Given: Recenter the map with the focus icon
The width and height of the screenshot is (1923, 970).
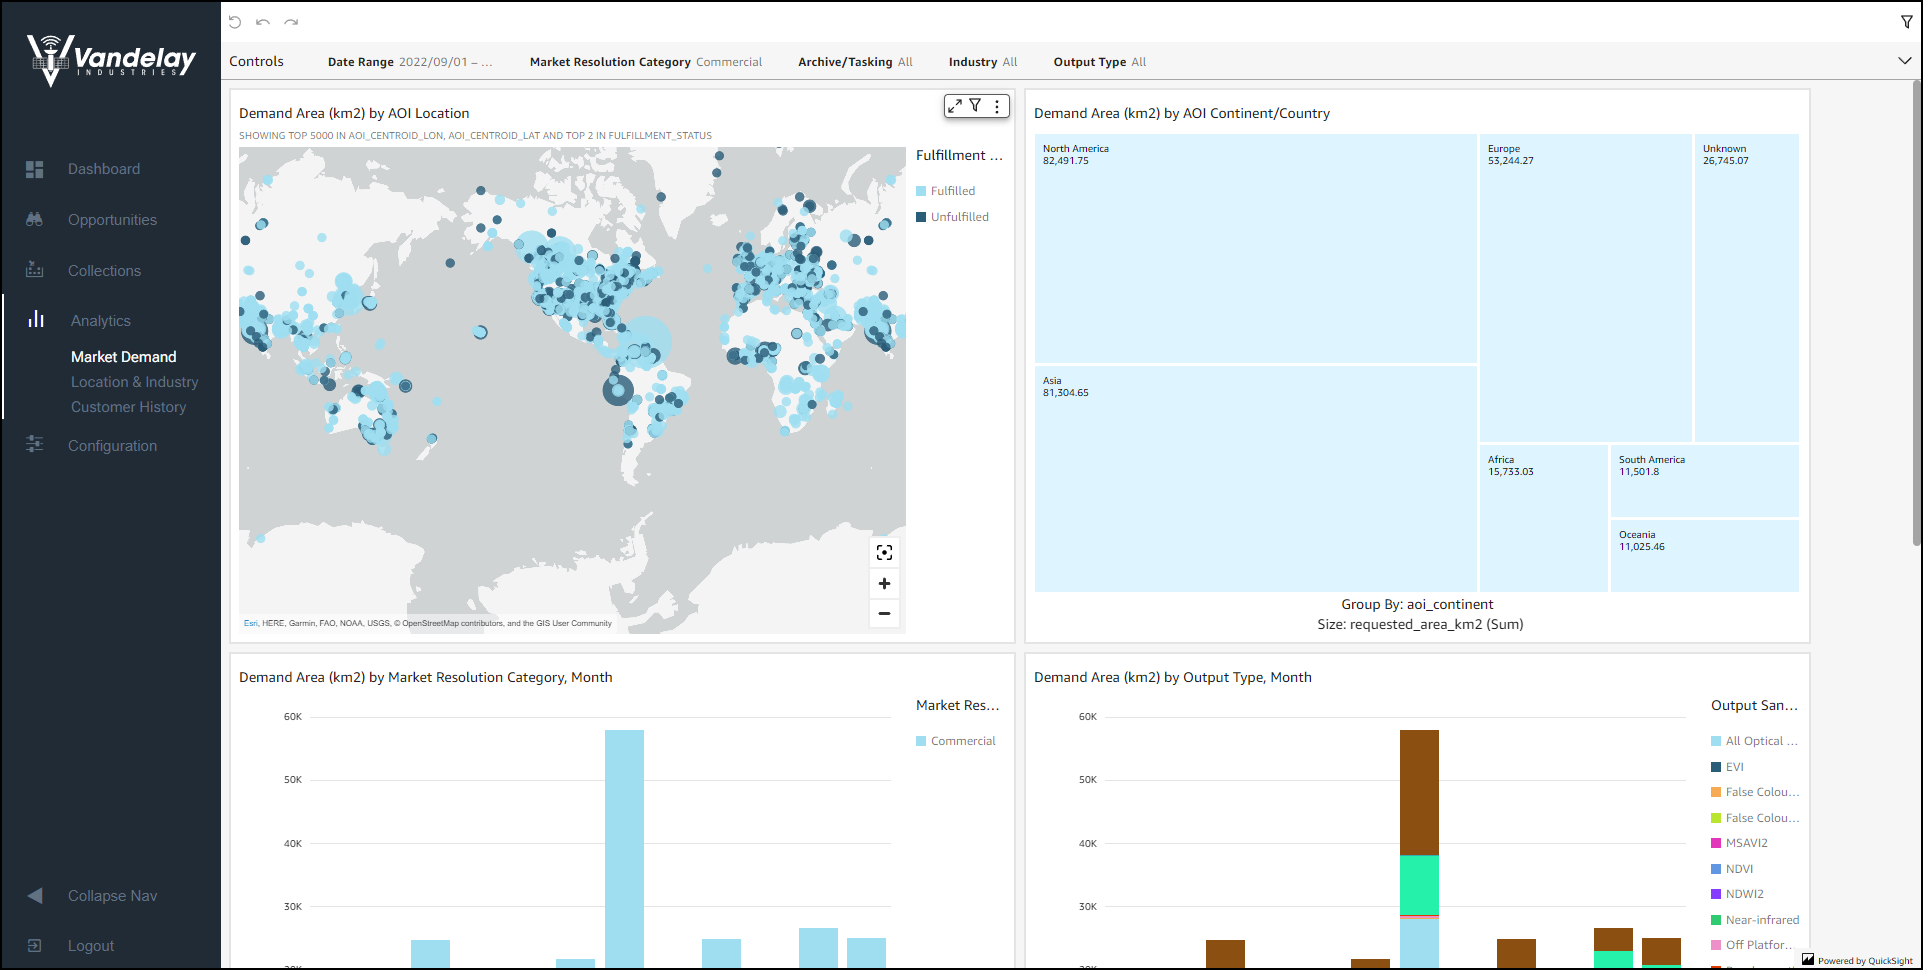Looking at the screenshot, I should (884, 553).
